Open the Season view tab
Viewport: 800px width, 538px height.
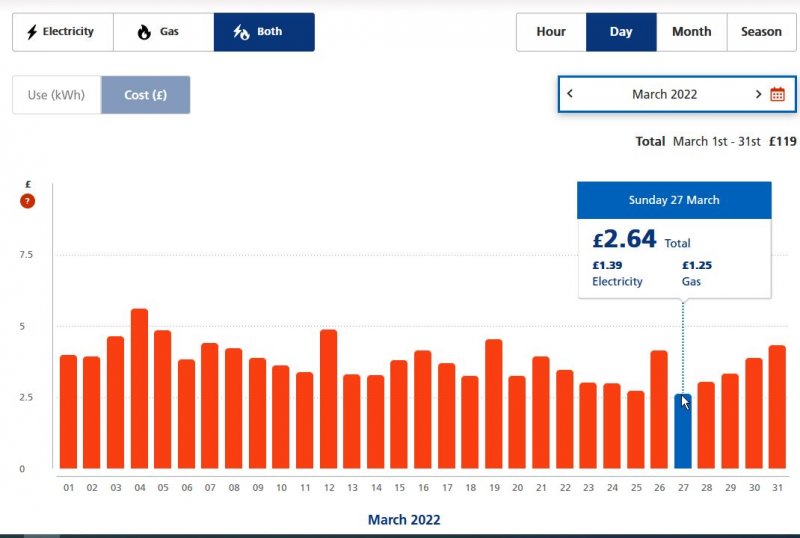(x=761, y=32)
